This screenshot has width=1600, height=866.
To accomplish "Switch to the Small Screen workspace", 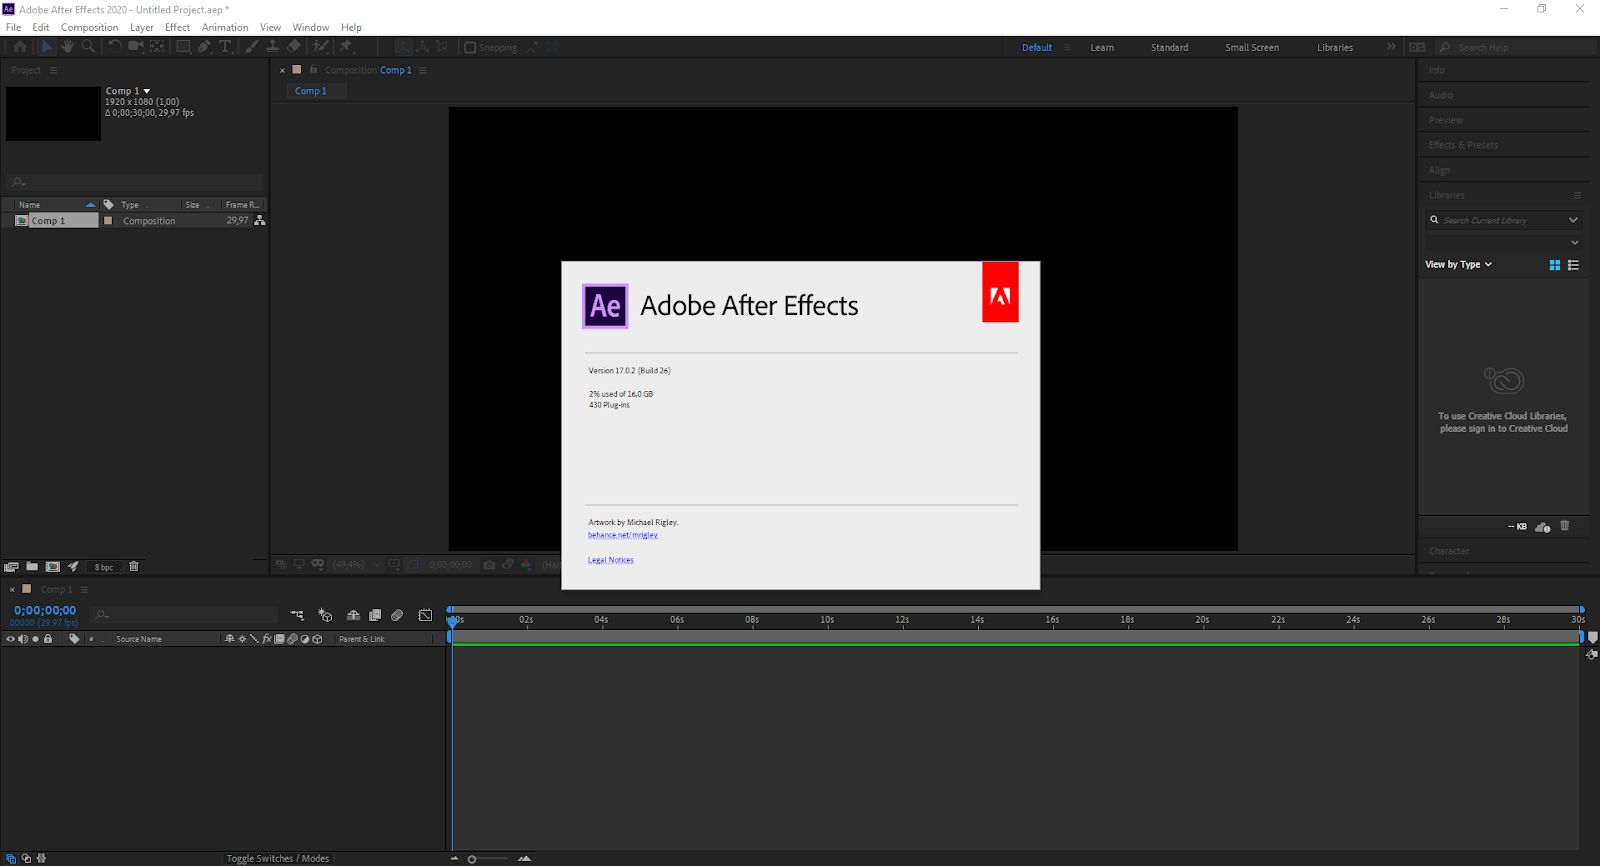I will click(1252, 47).
